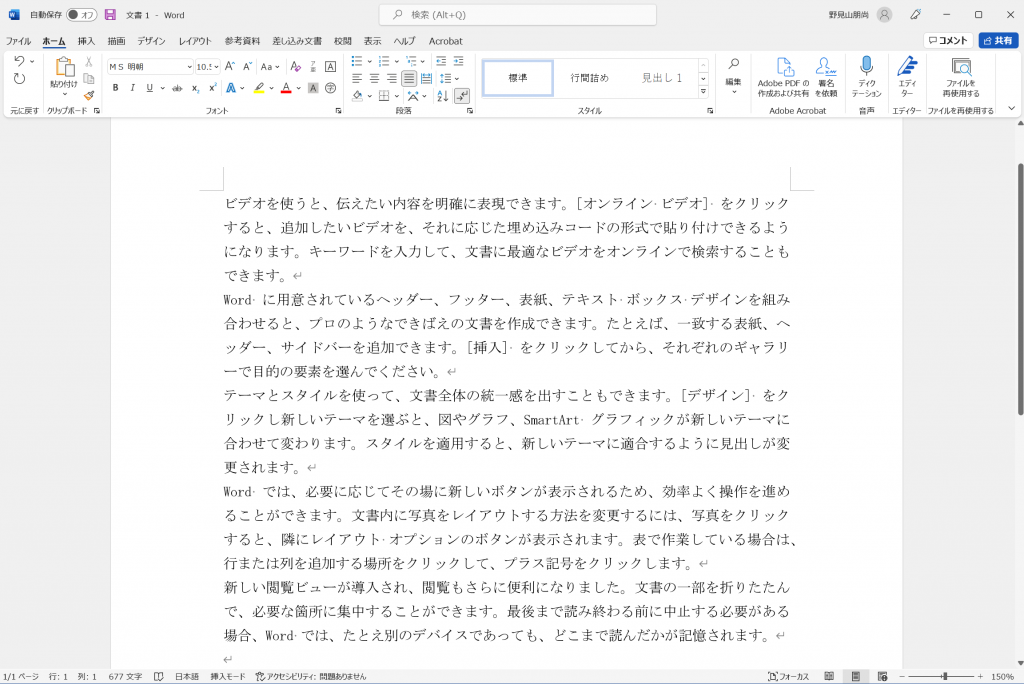Click the Copy icon in clipboard group

click(89, 78)
